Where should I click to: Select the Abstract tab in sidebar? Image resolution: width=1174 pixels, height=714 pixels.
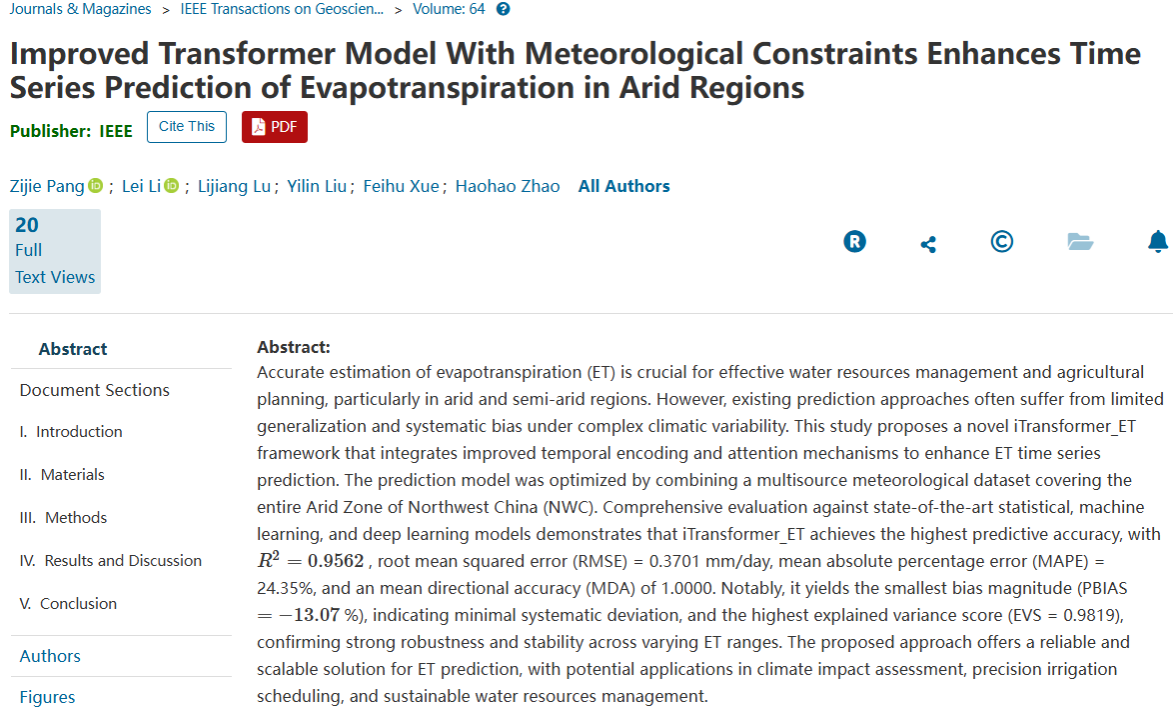tap(73, 349)
